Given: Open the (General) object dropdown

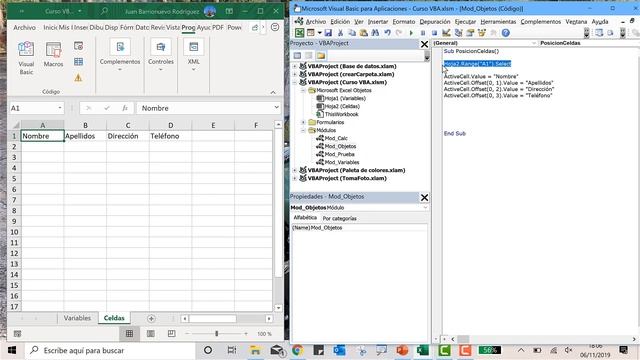Looking at the screenshot, I should tap(533, 43).
